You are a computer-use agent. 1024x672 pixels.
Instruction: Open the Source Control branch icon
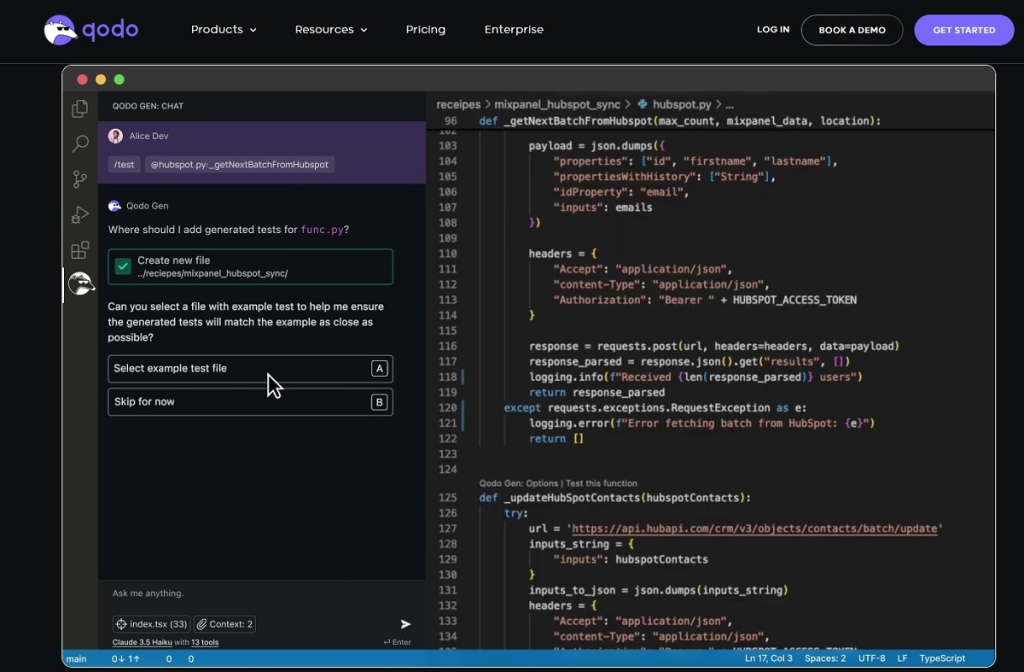80,180
